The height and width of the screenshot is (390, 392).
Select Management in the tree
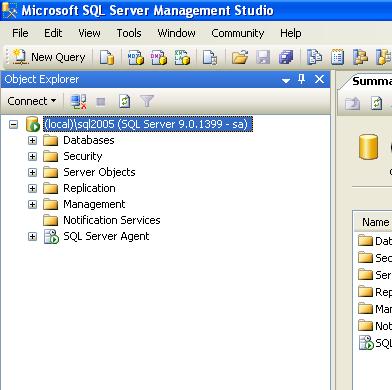[x=94, y=204]
